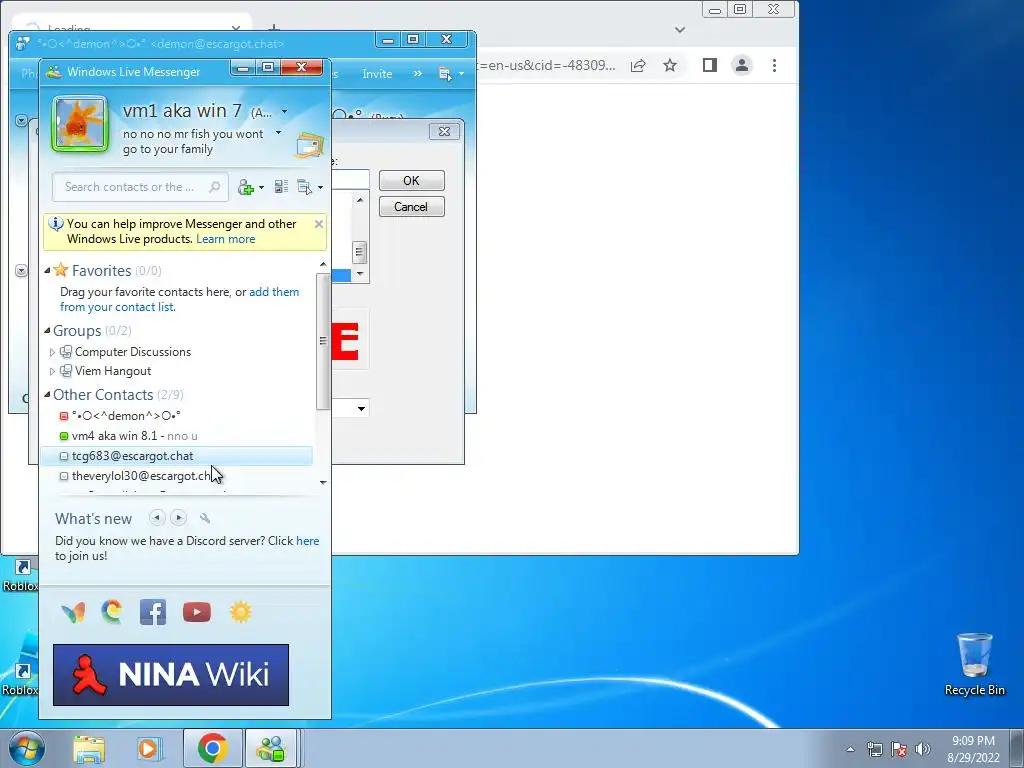Expand the conversation toolbar overflow chevron
This screenshot has height=768, width=1024.
tap(417, 74)
